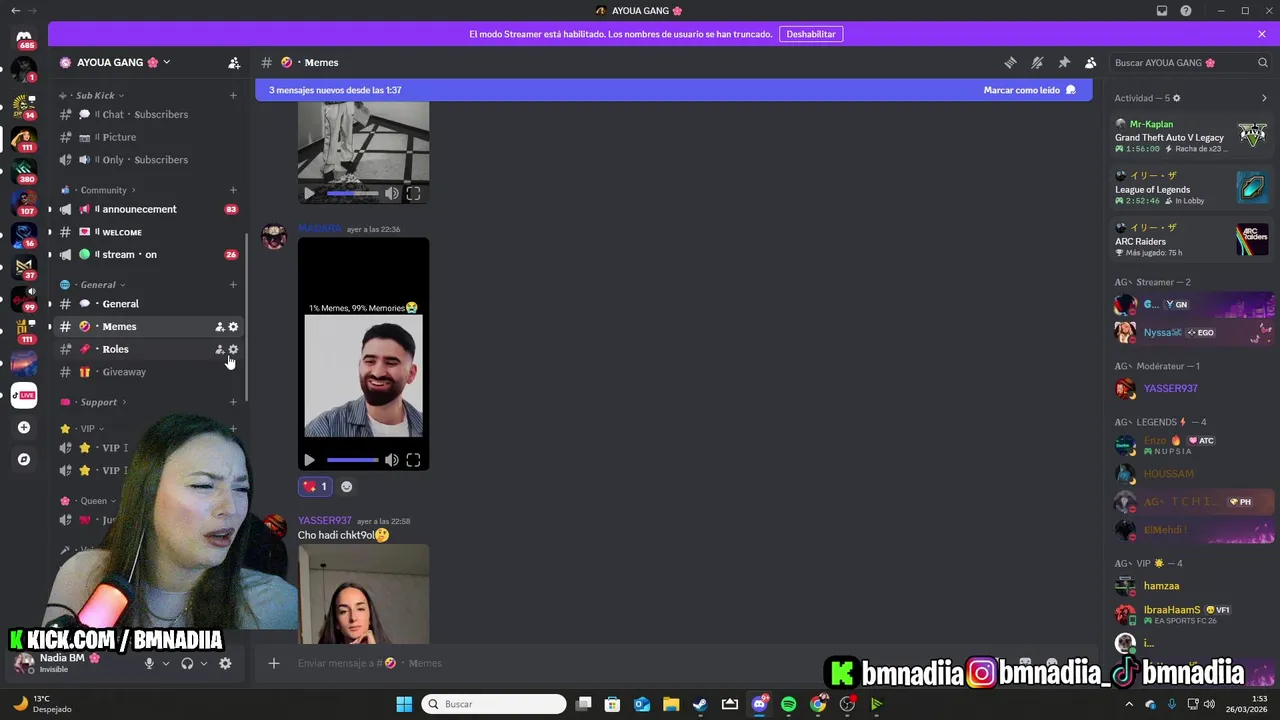Open the Steam taskbar icon

[x=700, y=704]
